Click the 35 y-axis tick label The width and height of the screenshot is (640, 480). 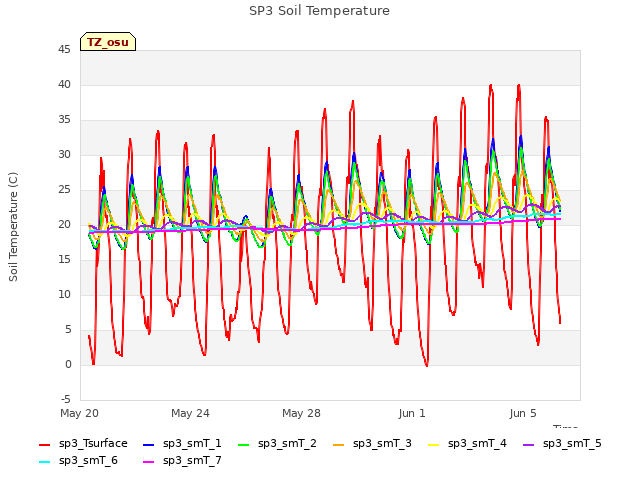tap(64, 120)
